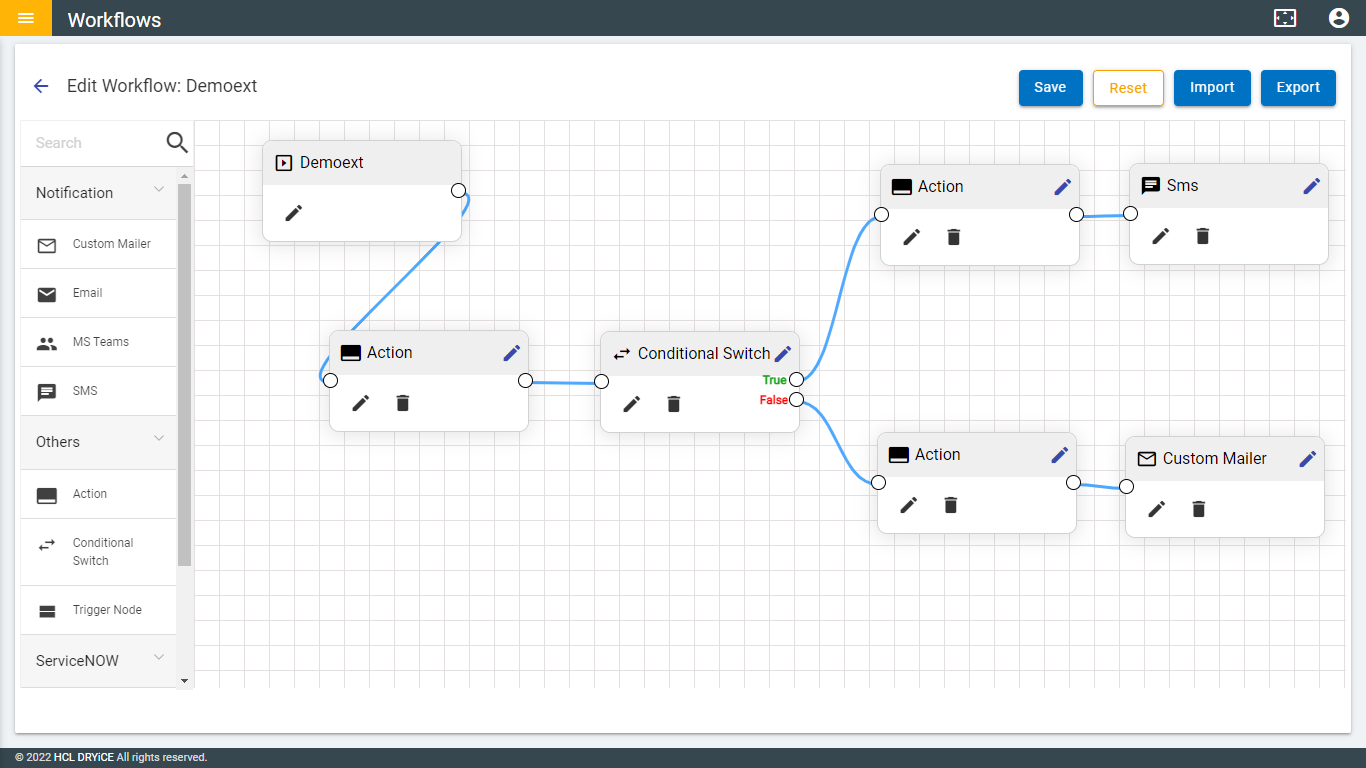
Task: Delete the Conditional Switch node via trash icon
Action: tap(674, 404)
